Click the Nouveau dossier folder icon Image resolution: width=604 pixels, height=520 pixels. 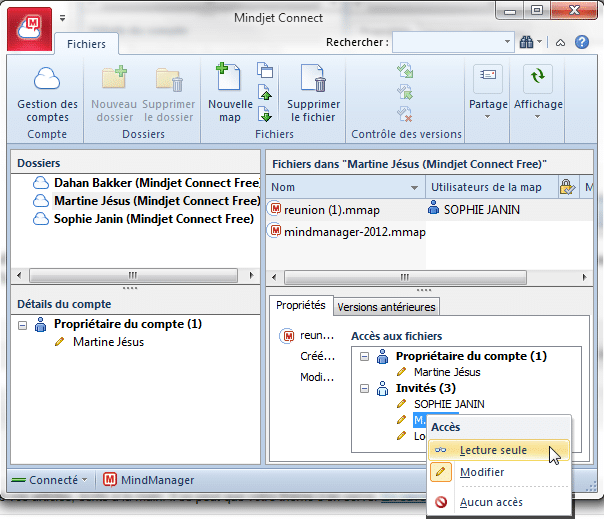coord(114,78)
